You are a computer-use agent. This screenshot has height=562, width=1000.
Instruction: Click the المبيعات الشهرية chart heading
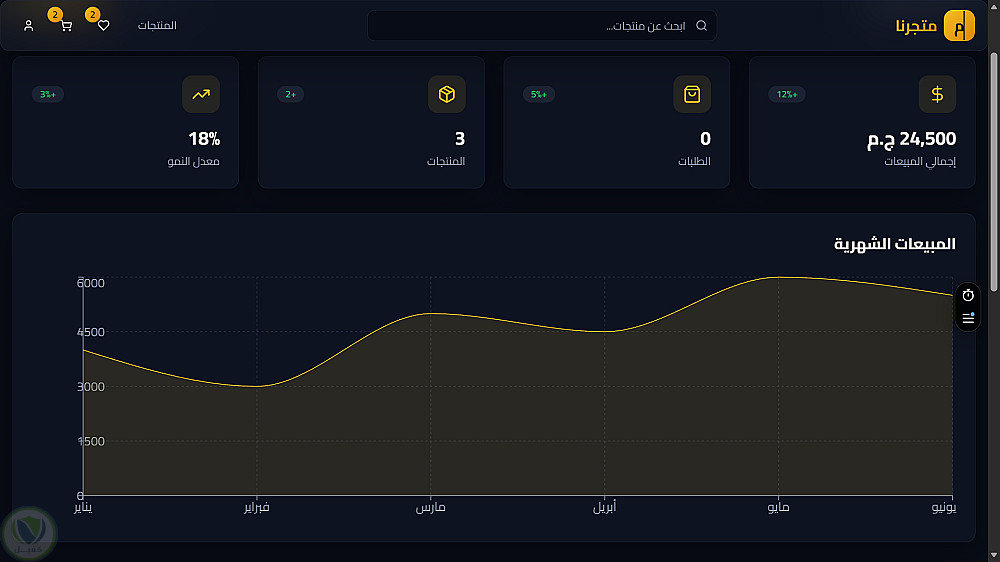(895, 244)
